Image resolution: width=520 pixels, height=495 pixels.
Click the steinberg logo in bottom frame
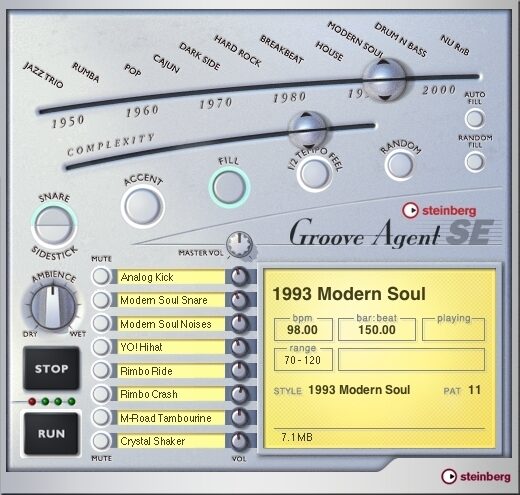(476, 477)
